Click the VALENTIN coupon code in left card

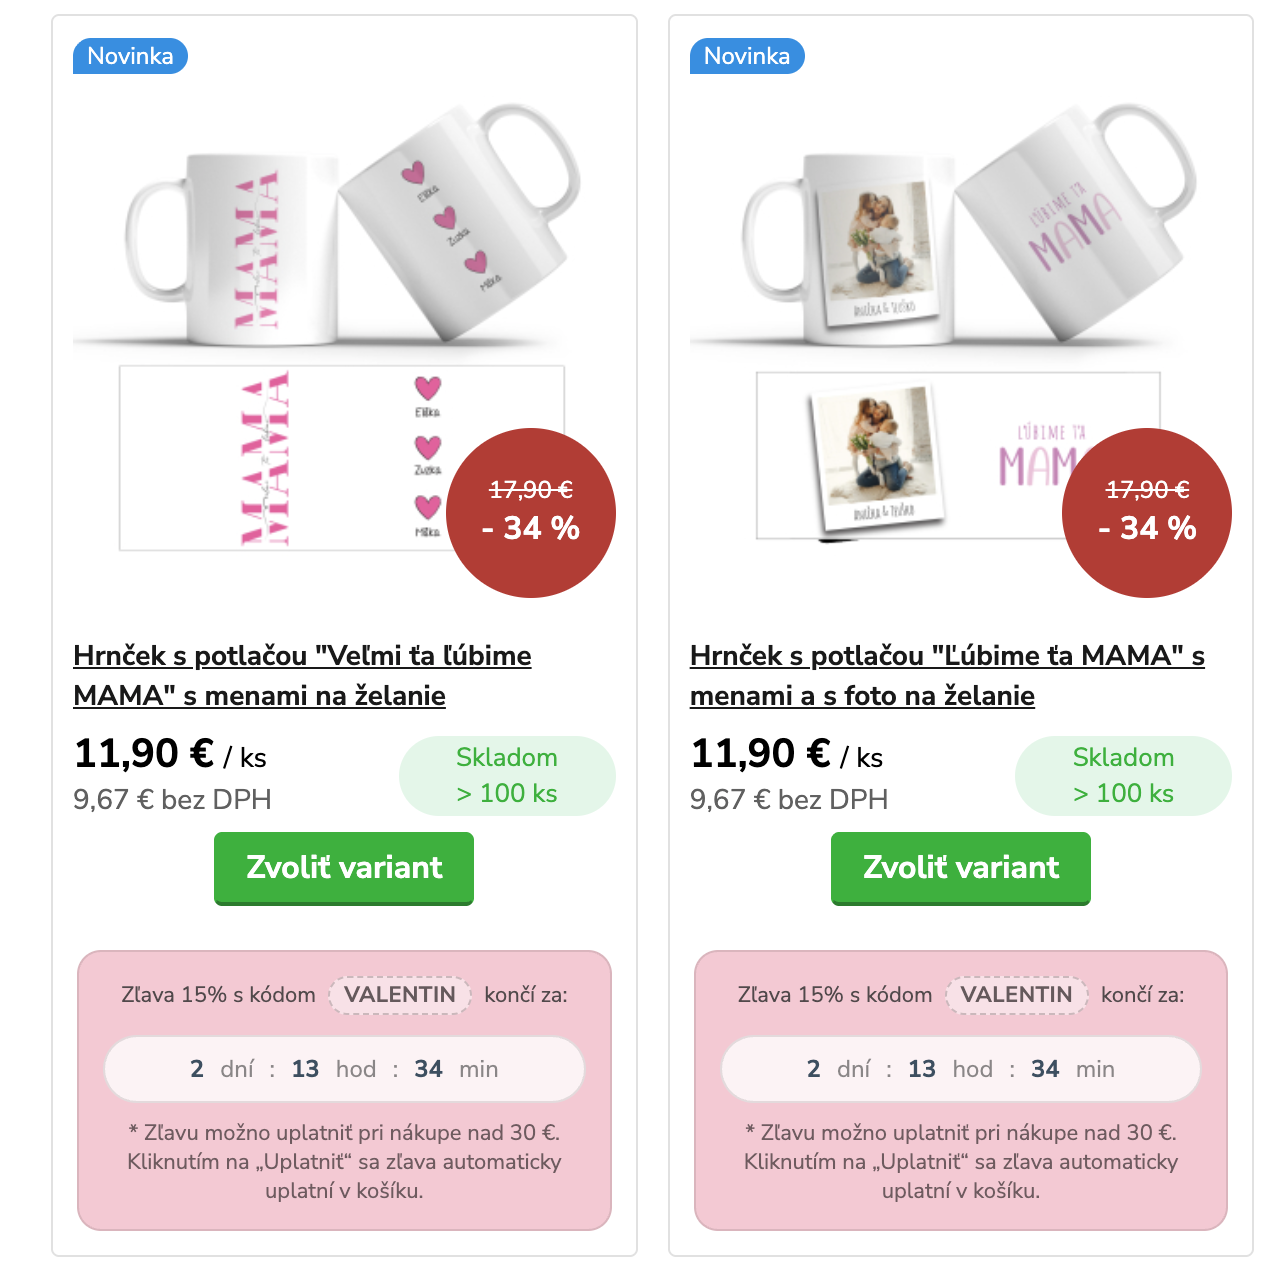pyautogui.click(x=400, y=995)
